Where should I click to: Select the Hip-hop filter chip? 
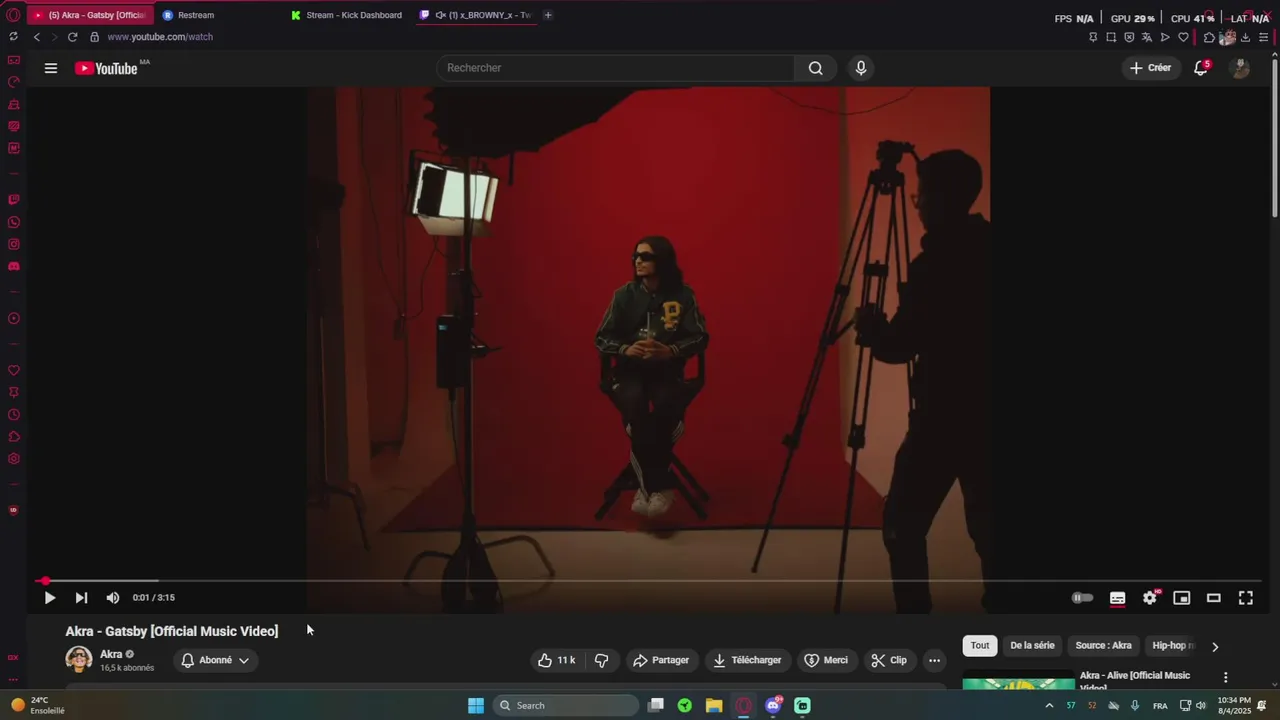click(x=1172, y=646)
